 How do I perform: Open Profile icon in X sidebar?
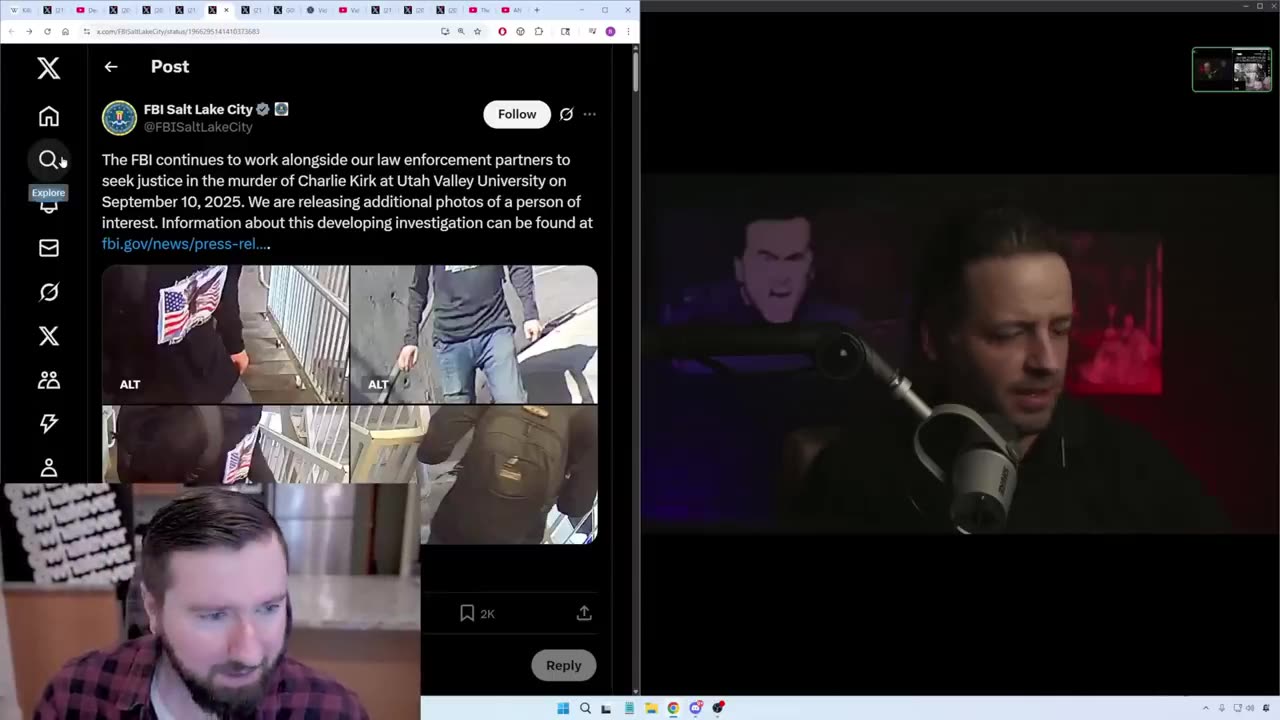coord(48,467)
